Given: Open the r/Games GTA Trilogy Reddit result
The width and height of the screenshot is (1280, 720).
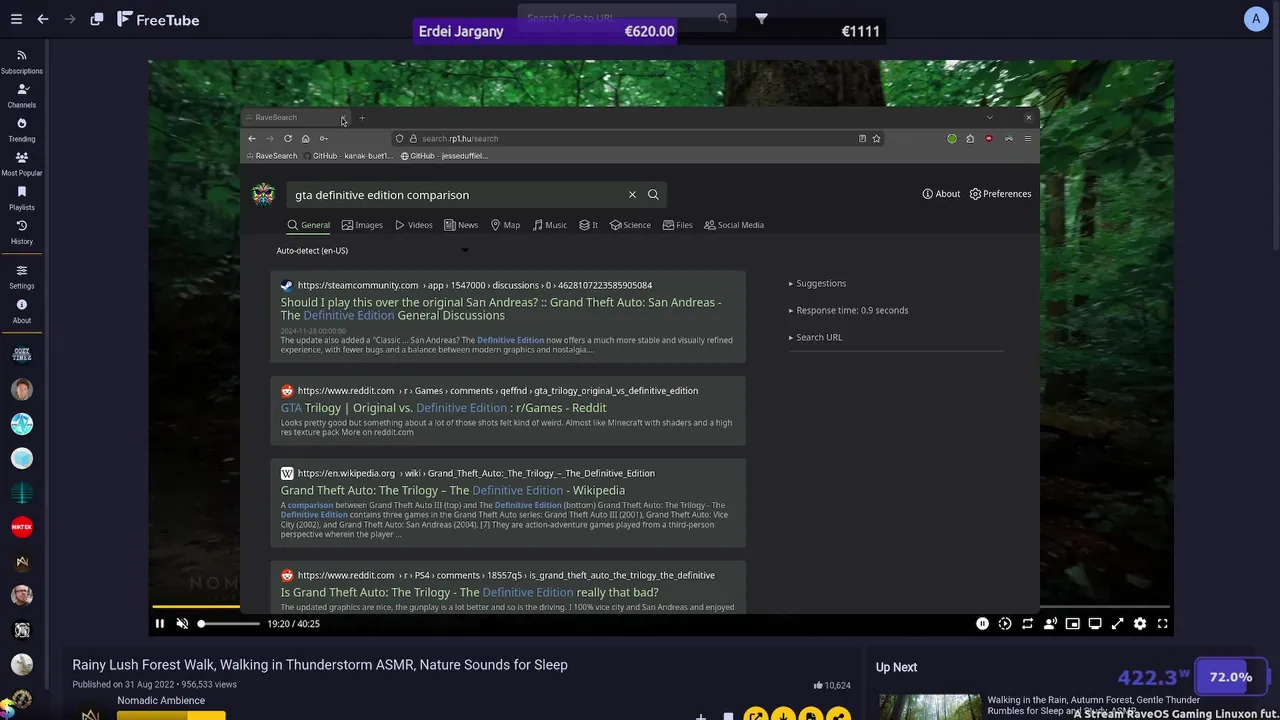Looking at the screenshot, I should click(x=443, y=408).
